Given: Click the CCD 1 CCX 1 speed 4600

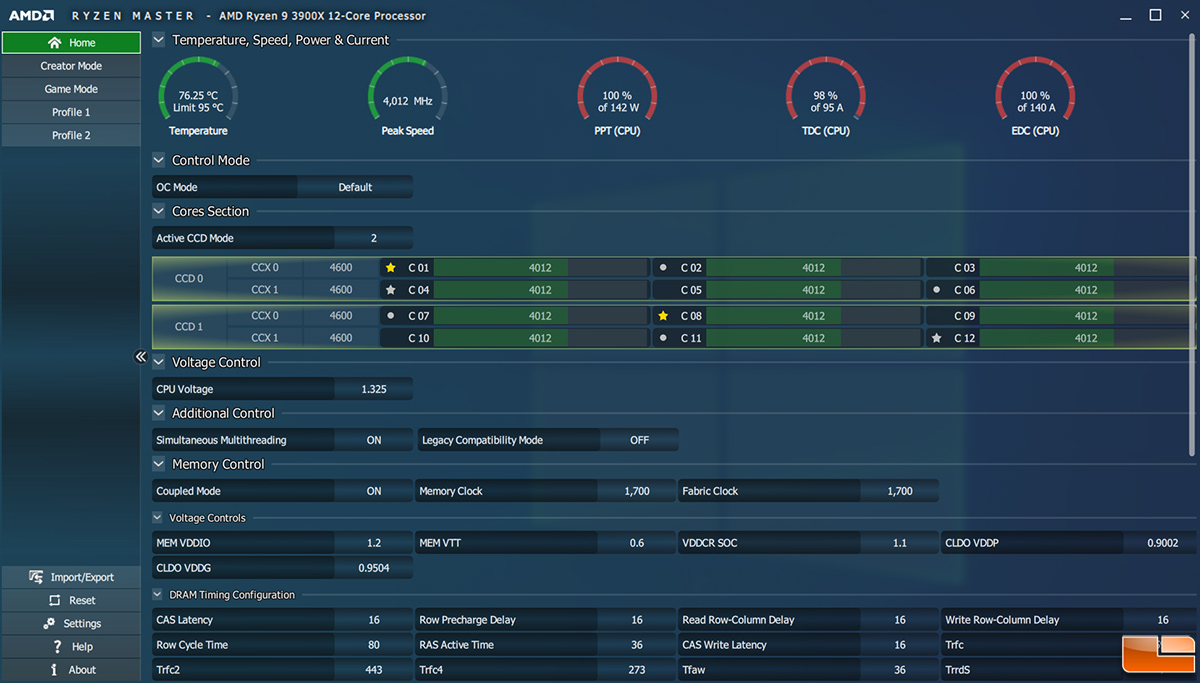Looking at the screenshot, I should click(341, 338).
